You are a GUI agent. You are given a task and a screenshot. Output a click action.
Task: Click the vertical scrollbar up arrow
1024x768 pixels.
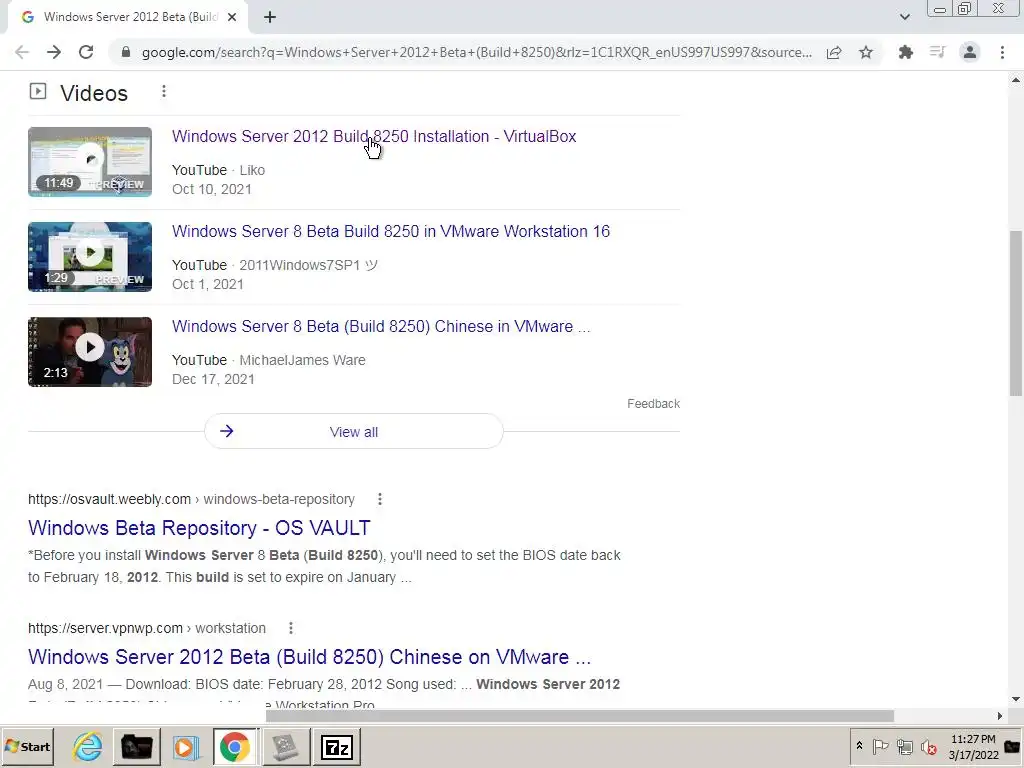click(x=1016, y=80)
